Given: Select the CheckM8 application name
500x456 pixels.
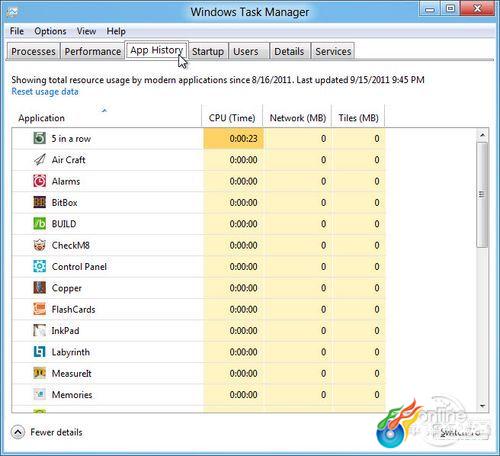Looking at the screenshot, I should pos(71,245).
